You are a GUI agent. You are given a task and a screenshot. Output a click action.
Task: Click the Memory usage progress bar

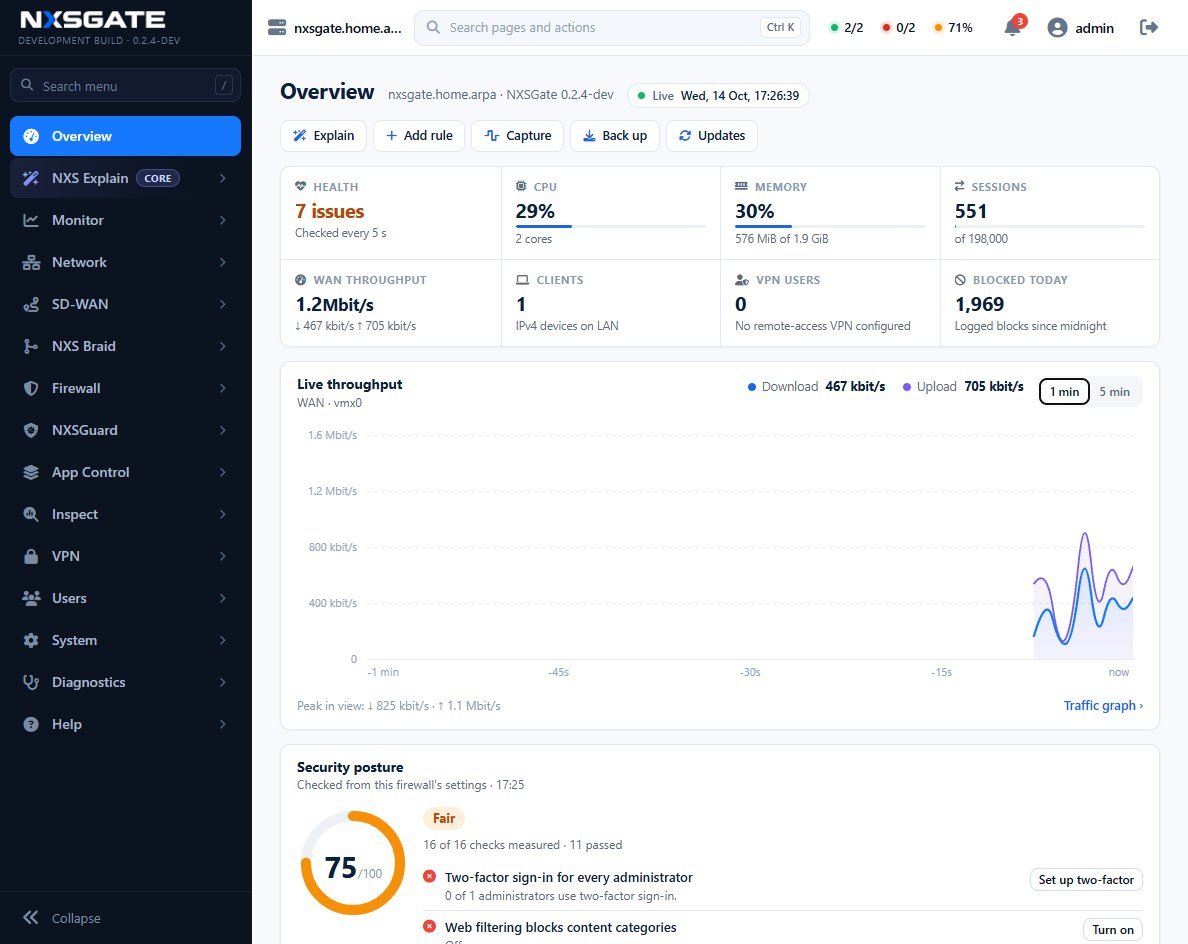point(830,226)
